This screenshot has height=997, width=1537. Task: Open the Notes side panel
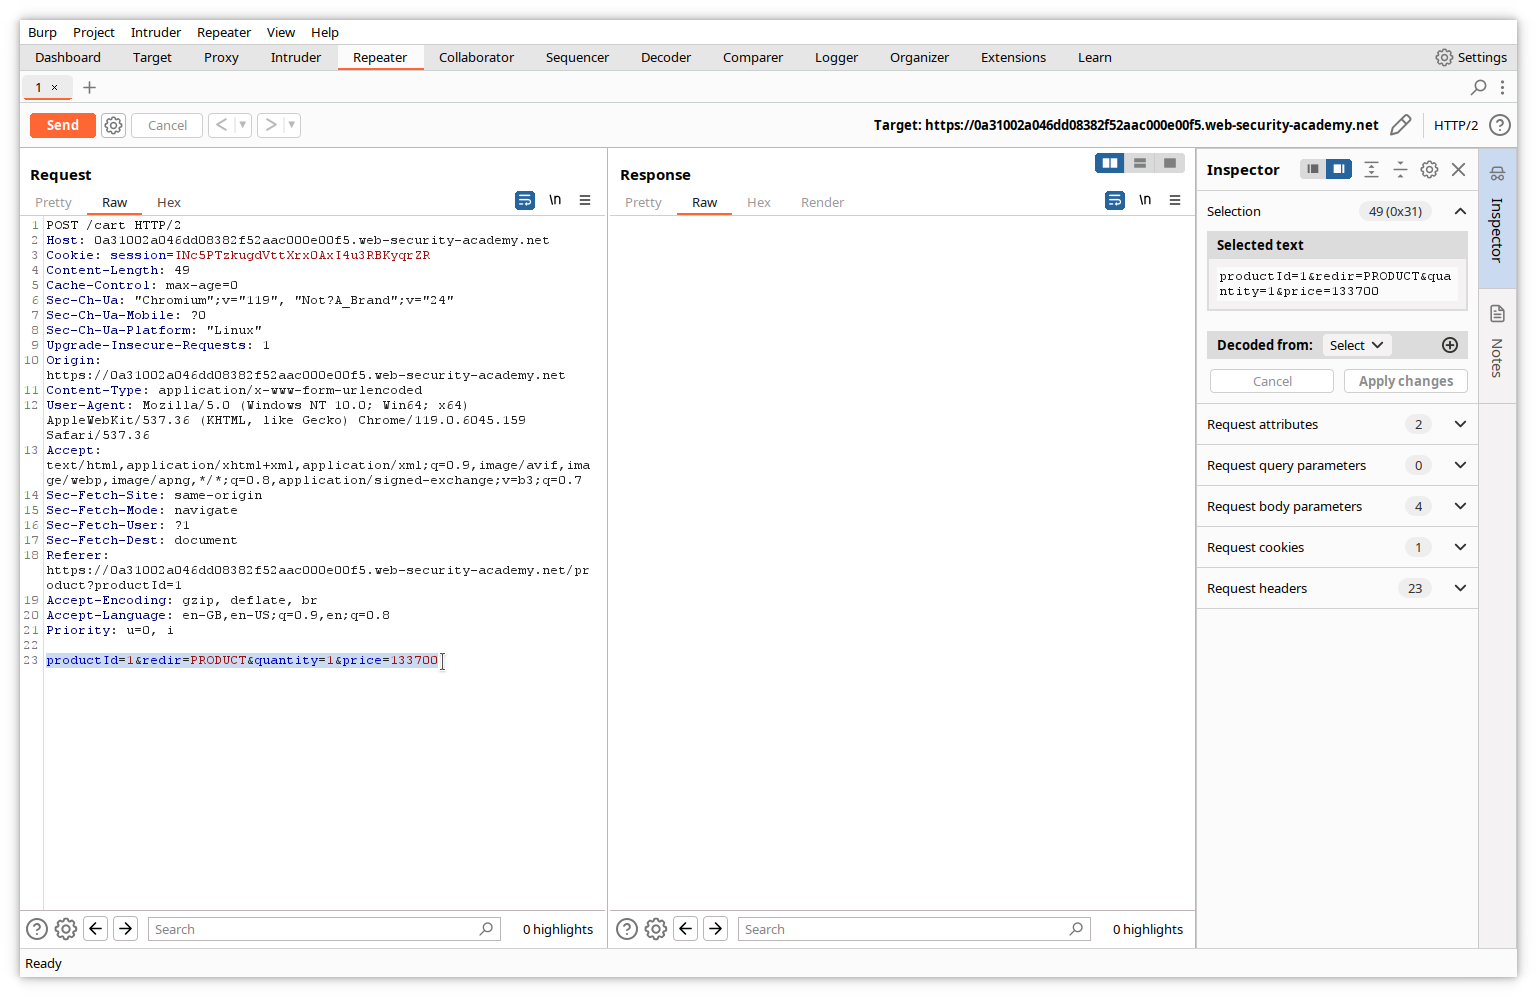pos(1497,342)
